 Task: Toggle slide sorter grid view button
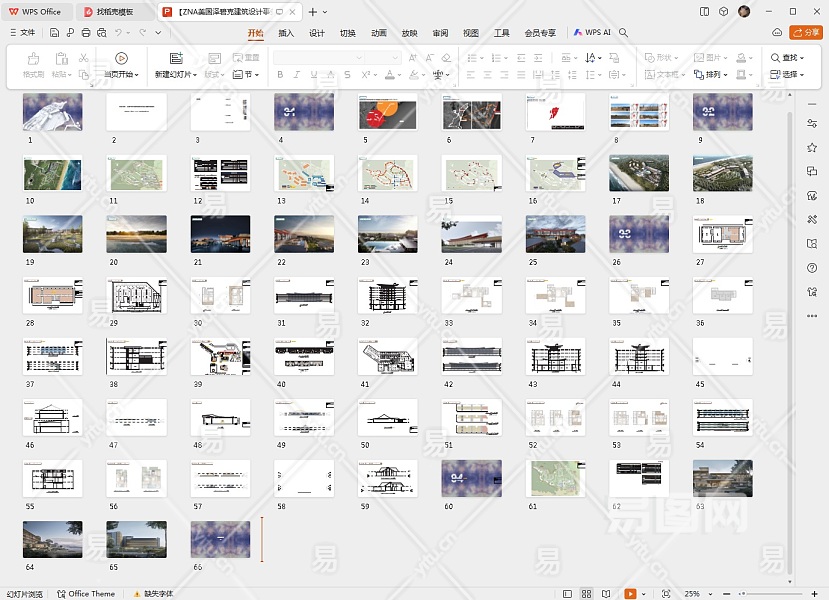pyautogui.click(x=587, y=594)
